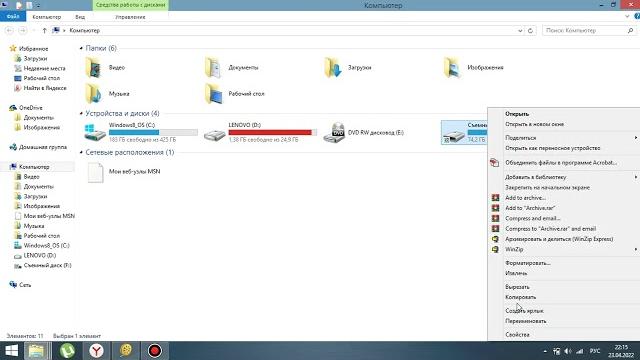The width and height of the screenshot is (640, 360).
Task: Open the Документы folder icon
Action: click(x=213, y=67)
